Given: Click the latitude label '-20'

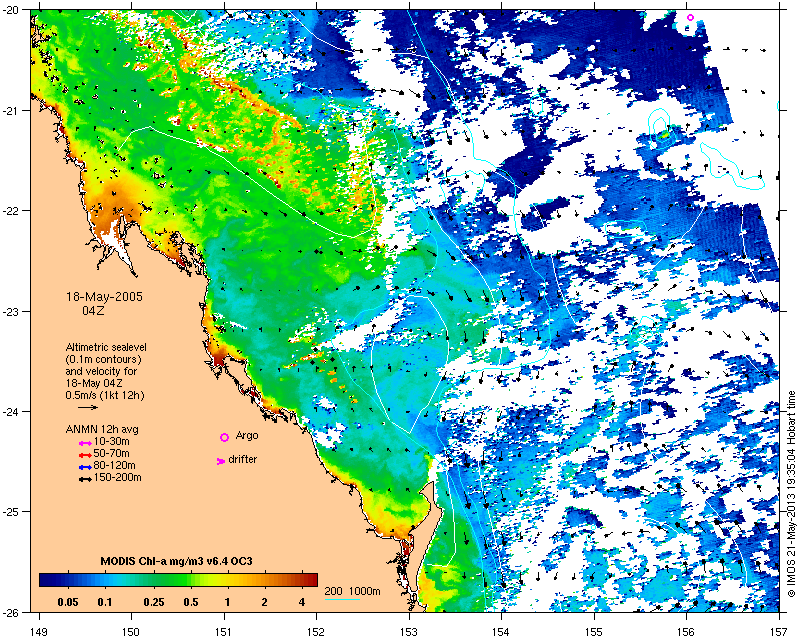Looking at the screenshot, I should click(10, 10).
